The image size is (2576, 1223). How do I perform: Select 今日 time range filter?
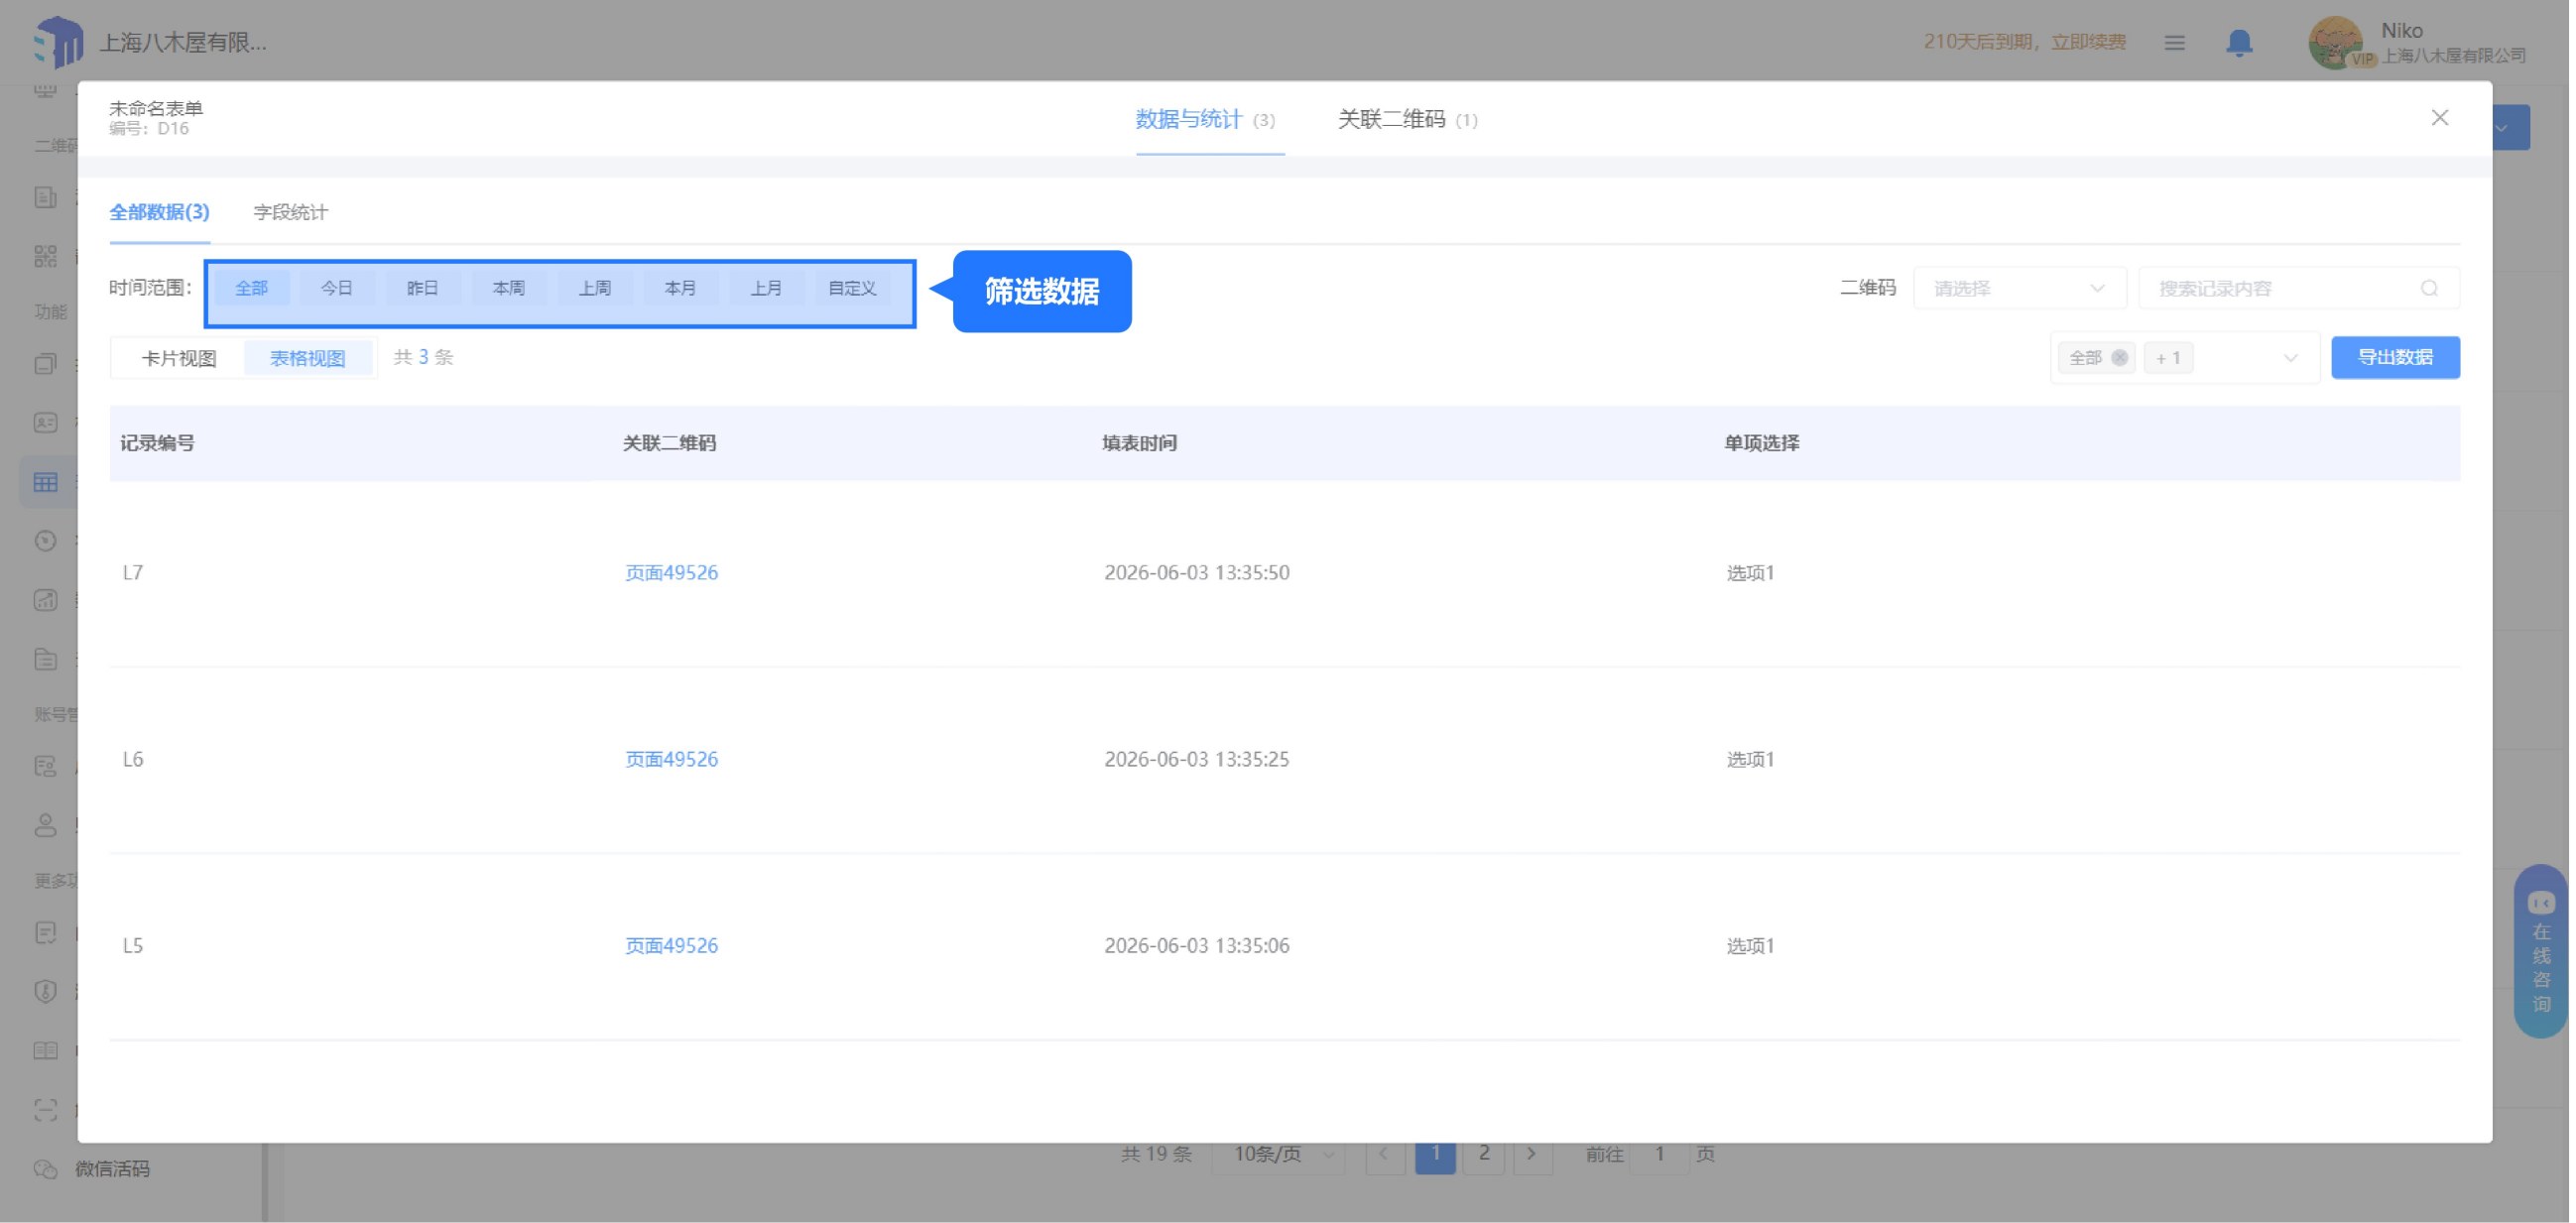click(x=337, y=289)
